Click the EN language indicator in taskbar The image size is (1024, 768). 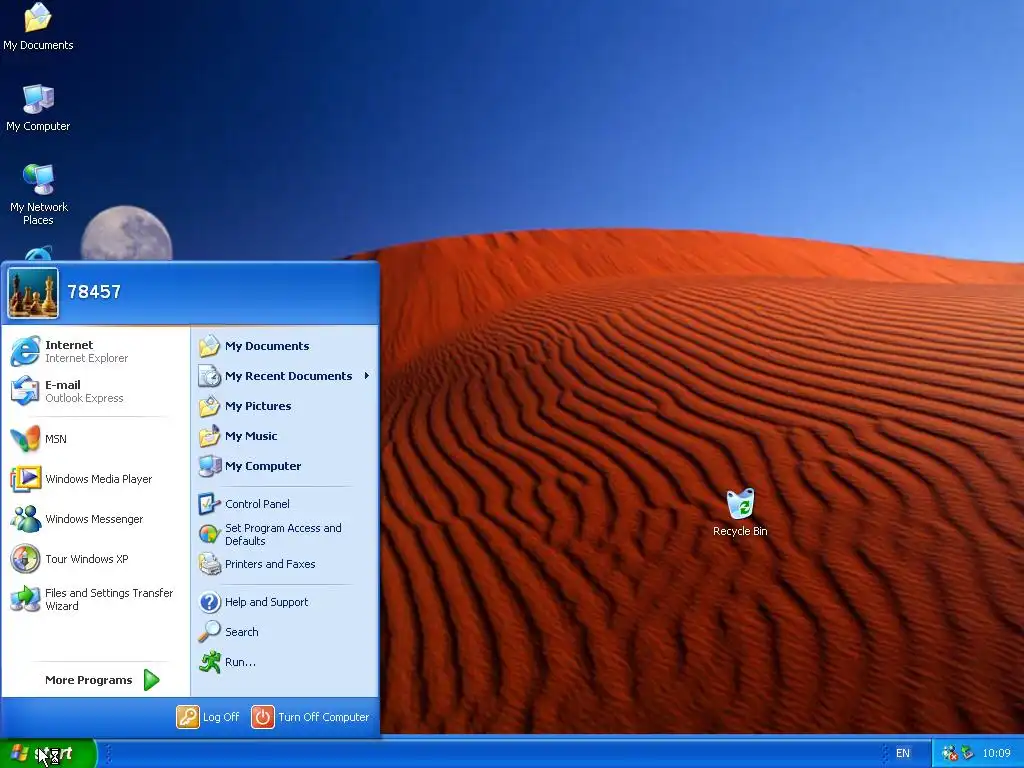coord(903,753)
